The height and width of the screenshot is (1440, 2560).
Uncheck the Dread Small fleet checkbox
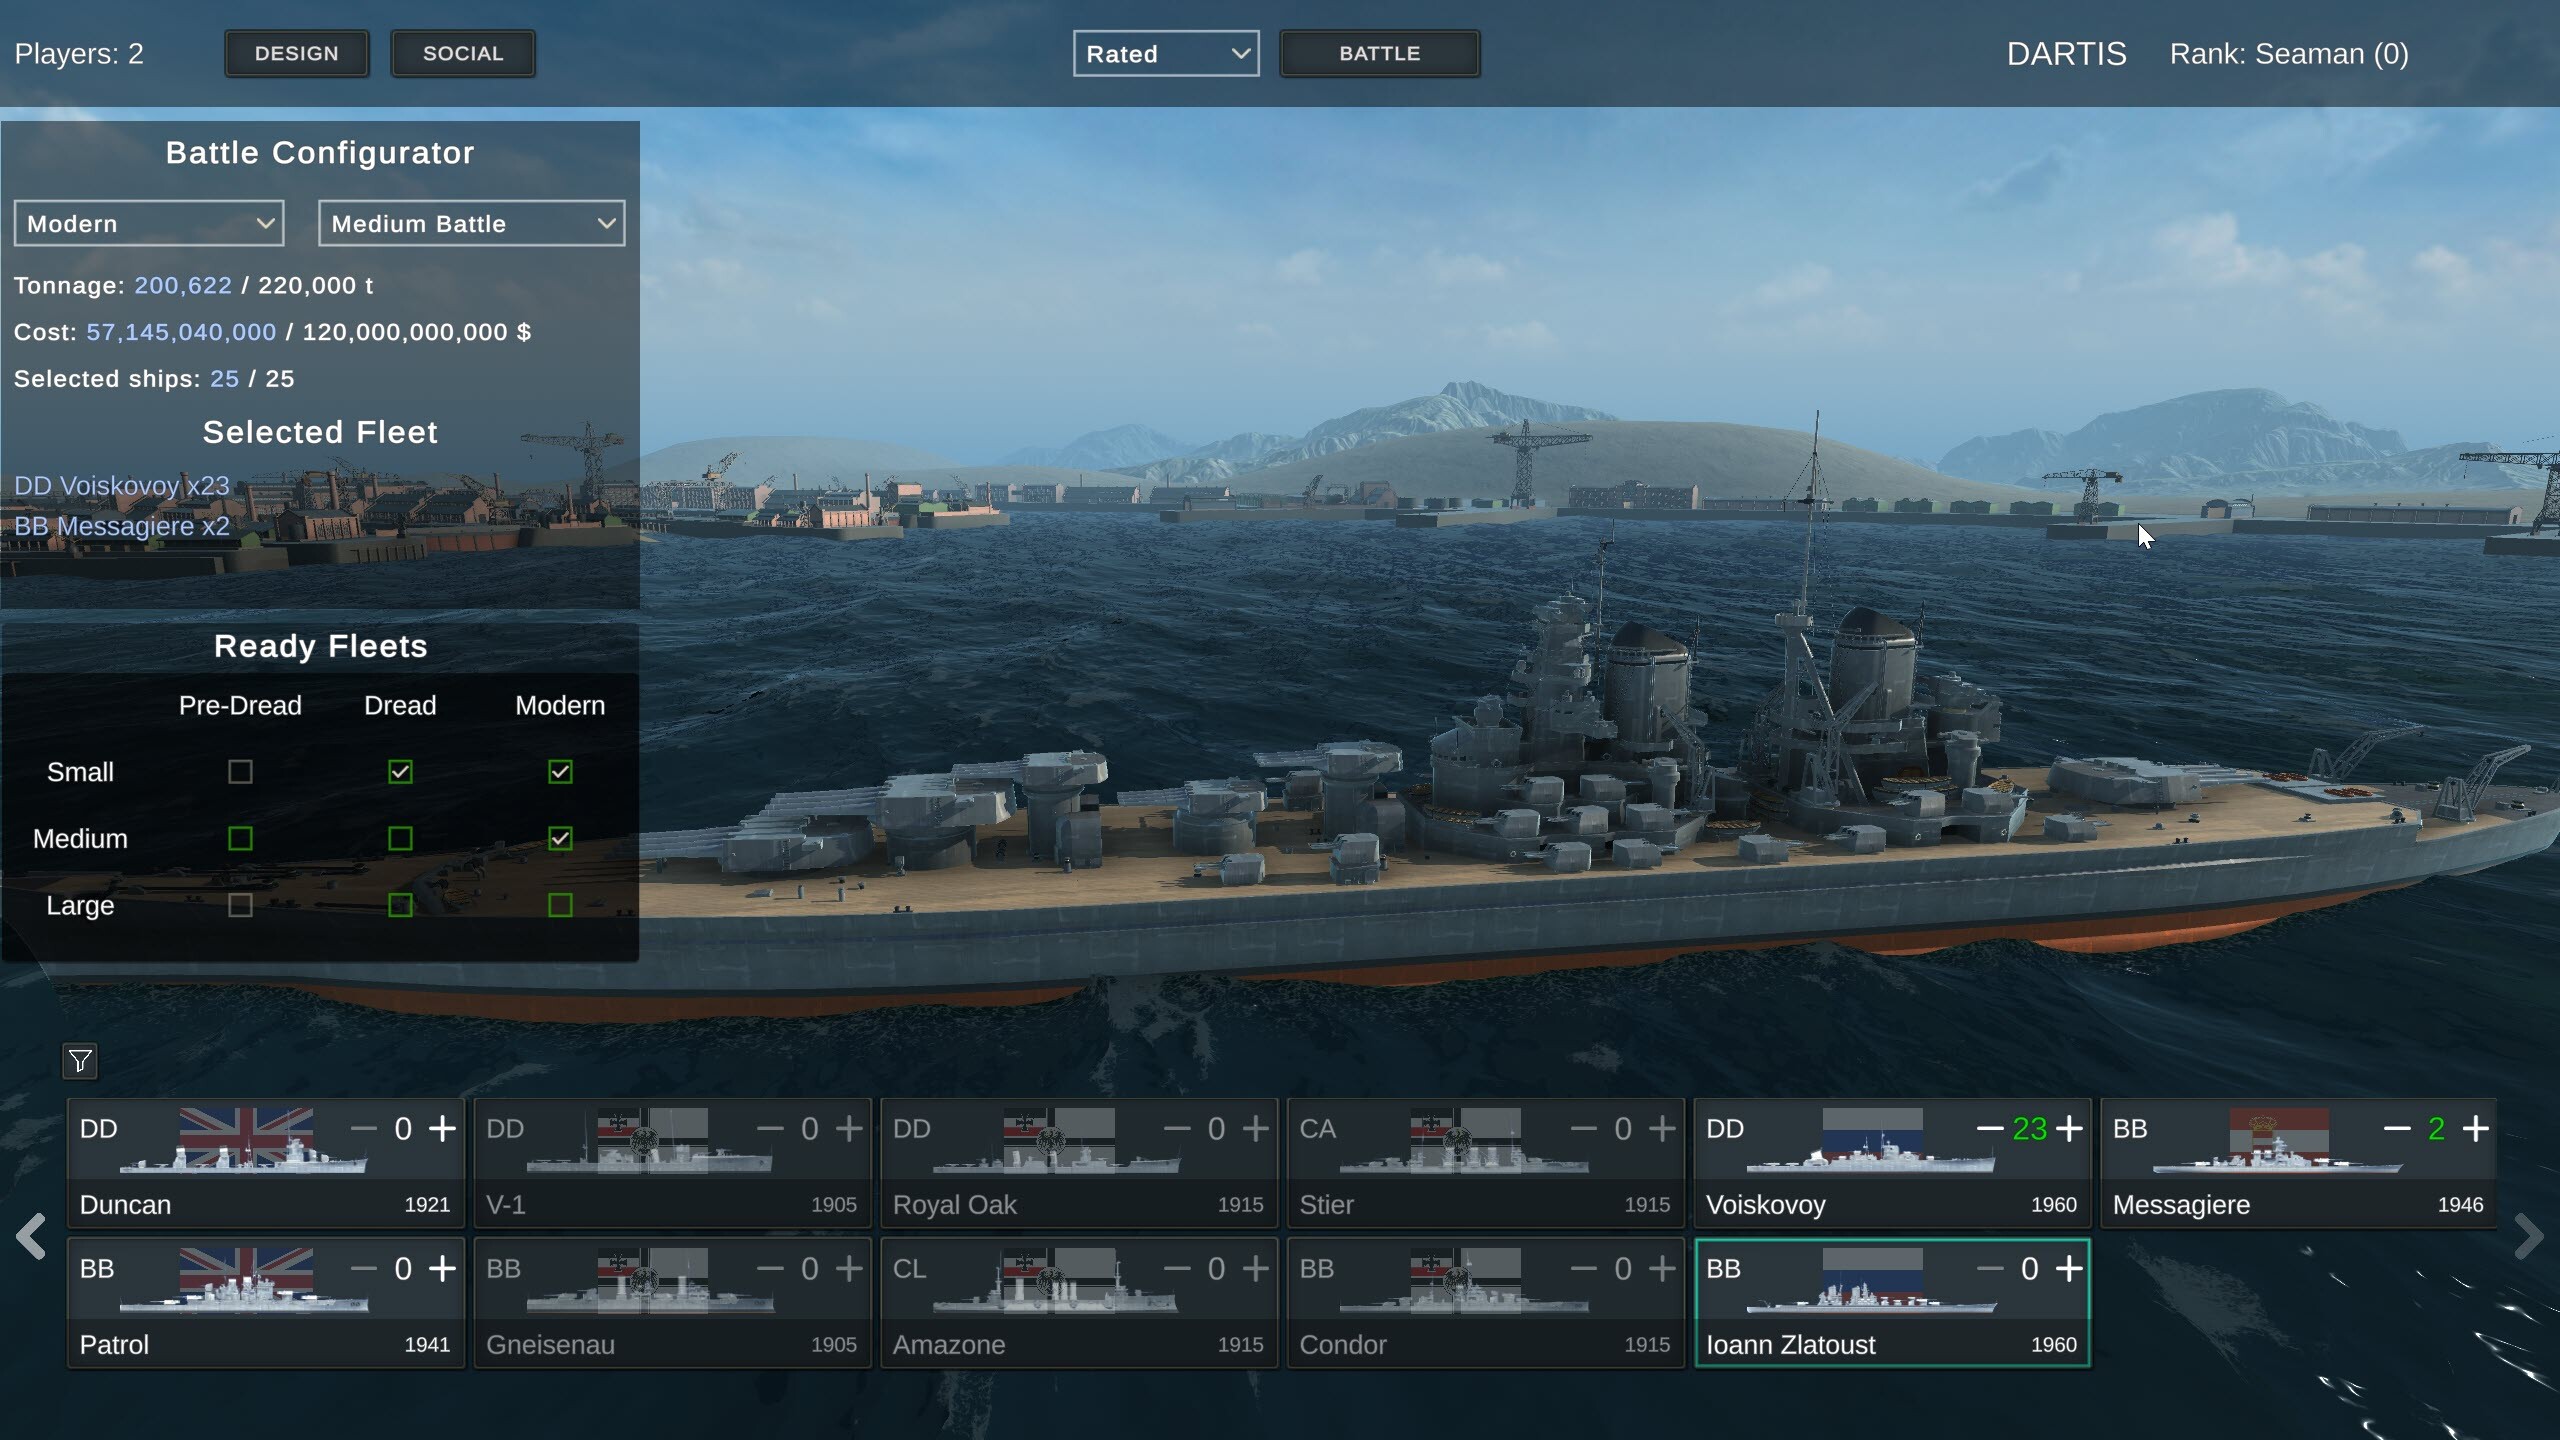point(400,771)
